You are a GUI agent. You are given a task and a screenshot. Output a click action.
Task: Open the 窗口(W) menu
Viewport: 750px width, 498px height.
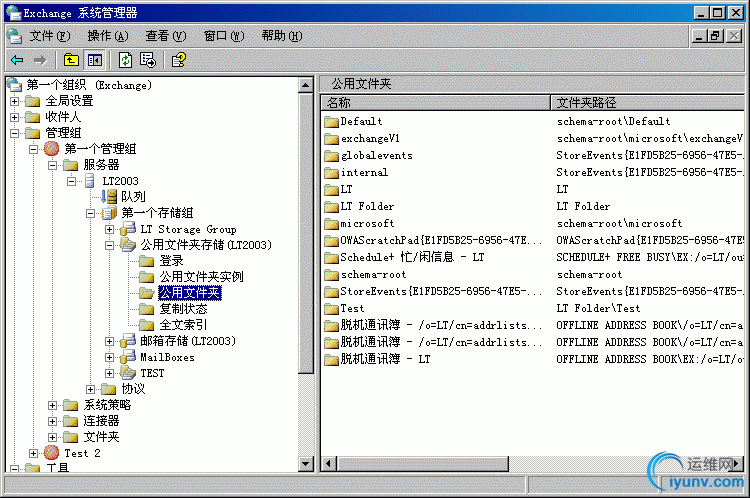224,36
